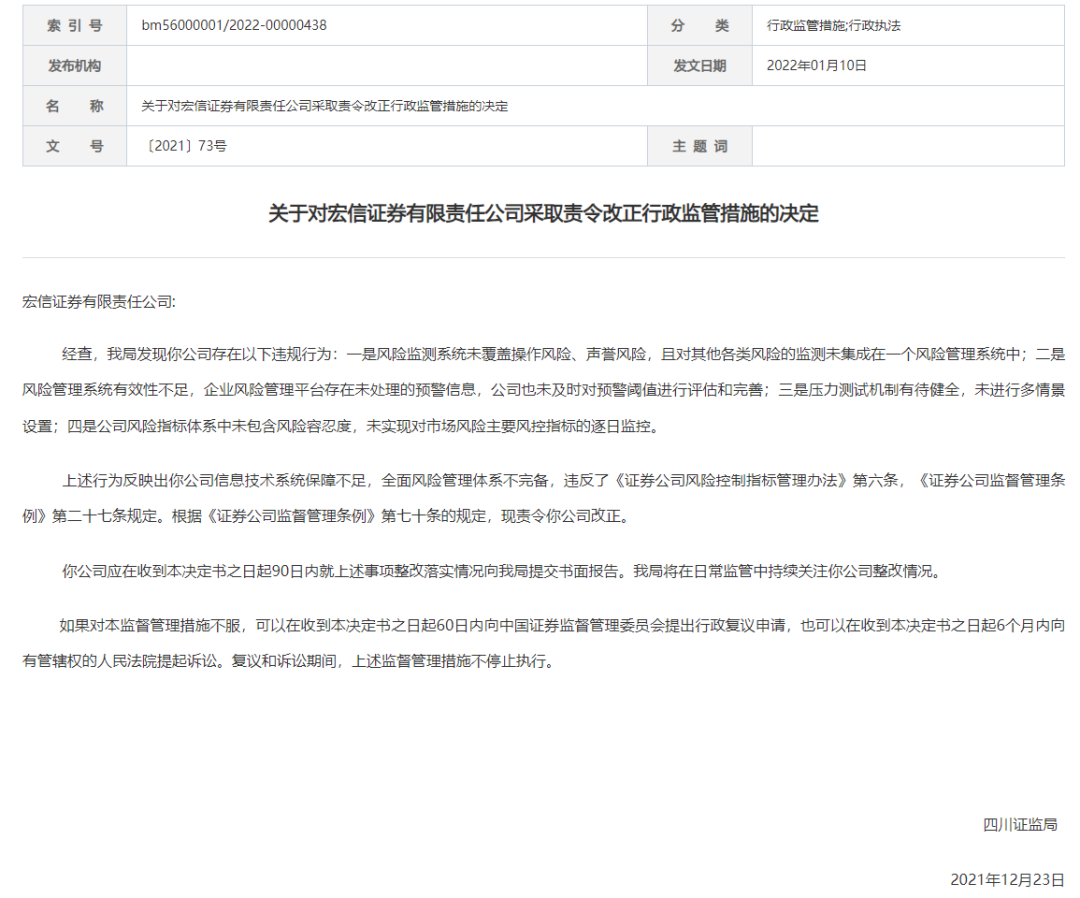
Task: Click the signing date 2021年12月23日
Action: pyautogui.click(x=1008, y=879)
